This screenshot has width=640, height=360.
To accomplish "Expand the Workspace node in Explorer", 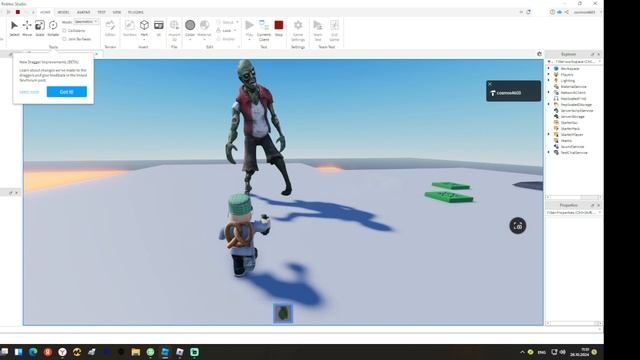I will [549, 69].
